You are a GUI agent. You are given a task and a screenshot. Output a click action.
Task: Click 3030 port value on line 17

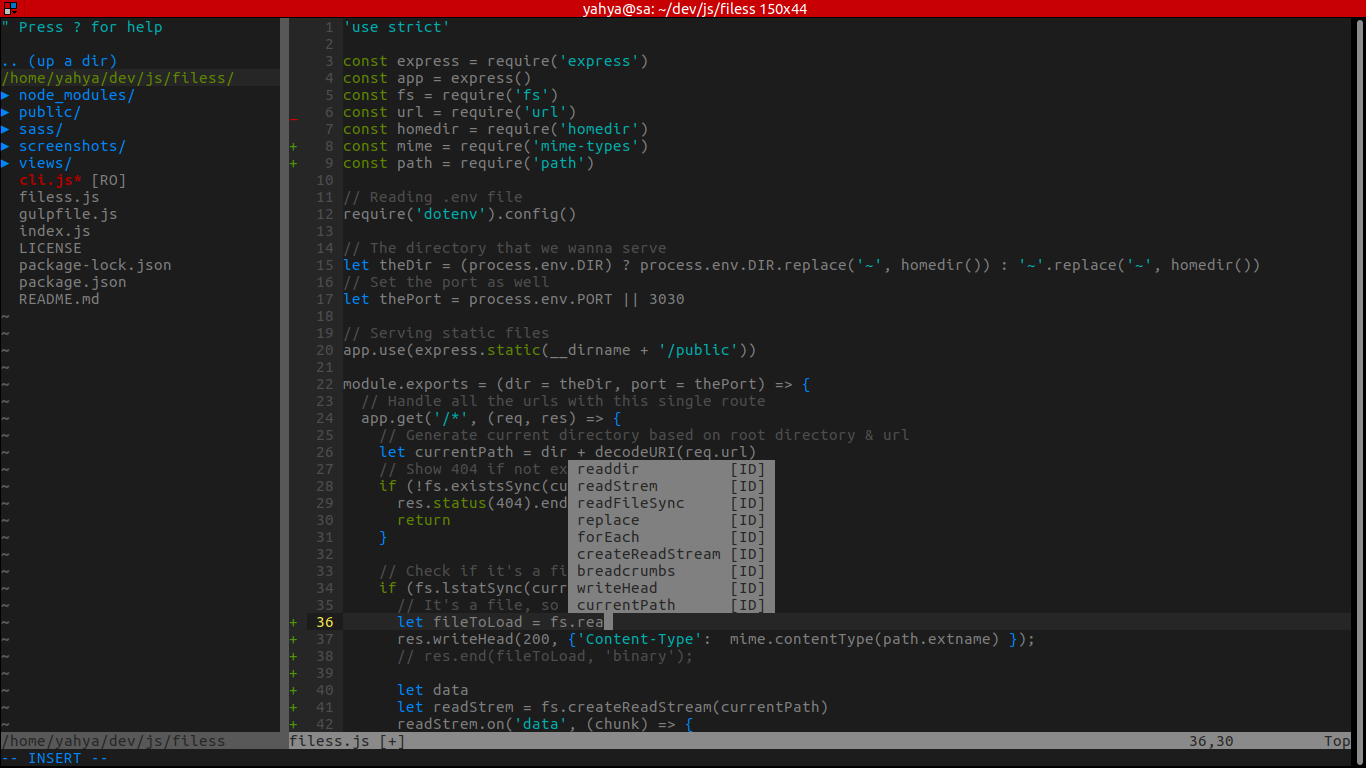pyautogui.click(x=667, y=299)
